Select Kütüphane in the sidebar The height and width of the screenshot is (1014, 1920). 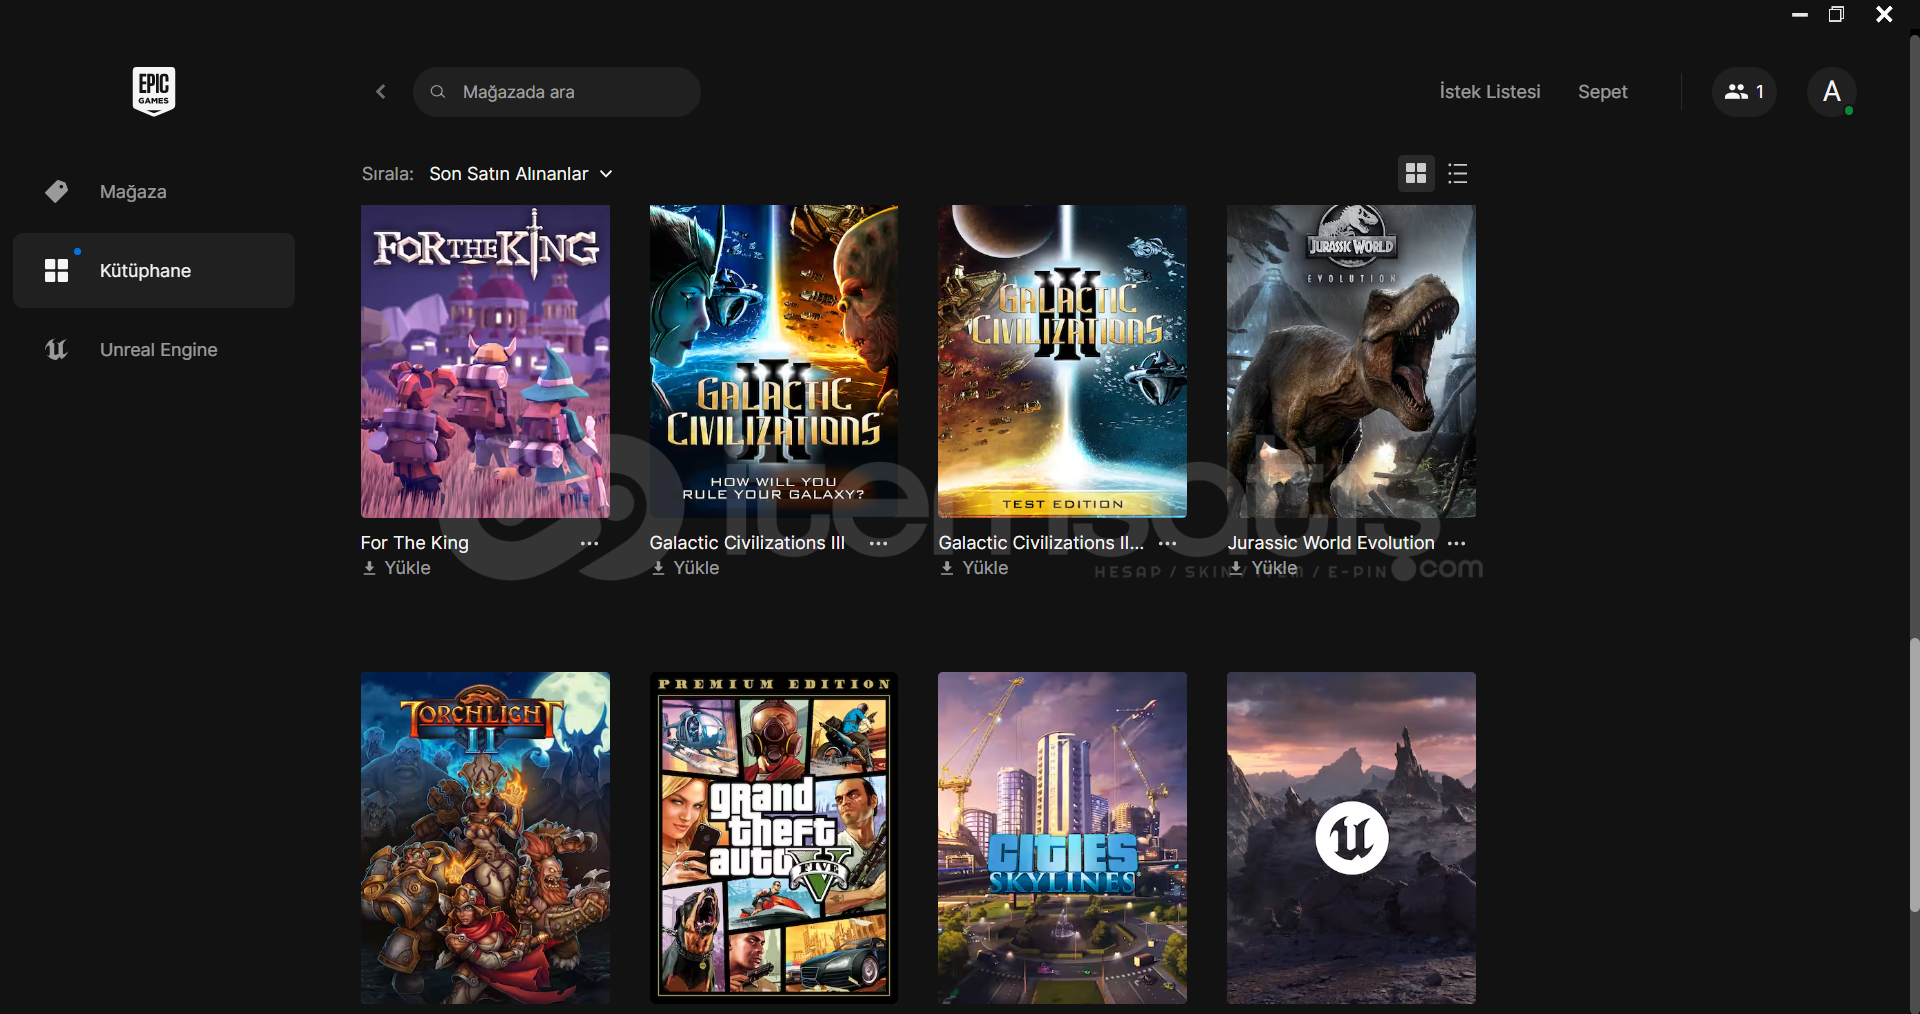pos(154,270)
